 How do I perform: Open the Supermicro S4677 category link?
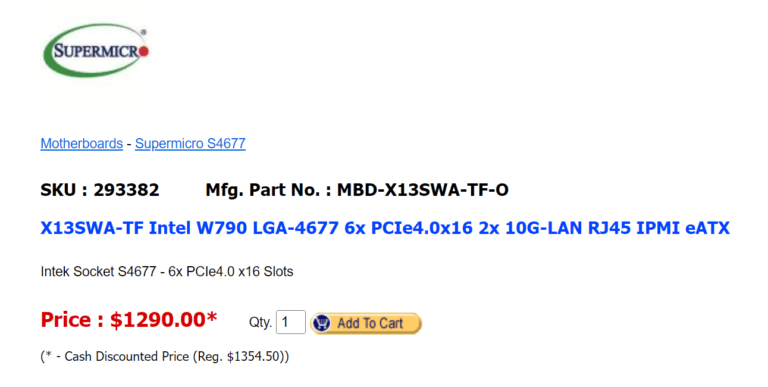coord(190,144)
